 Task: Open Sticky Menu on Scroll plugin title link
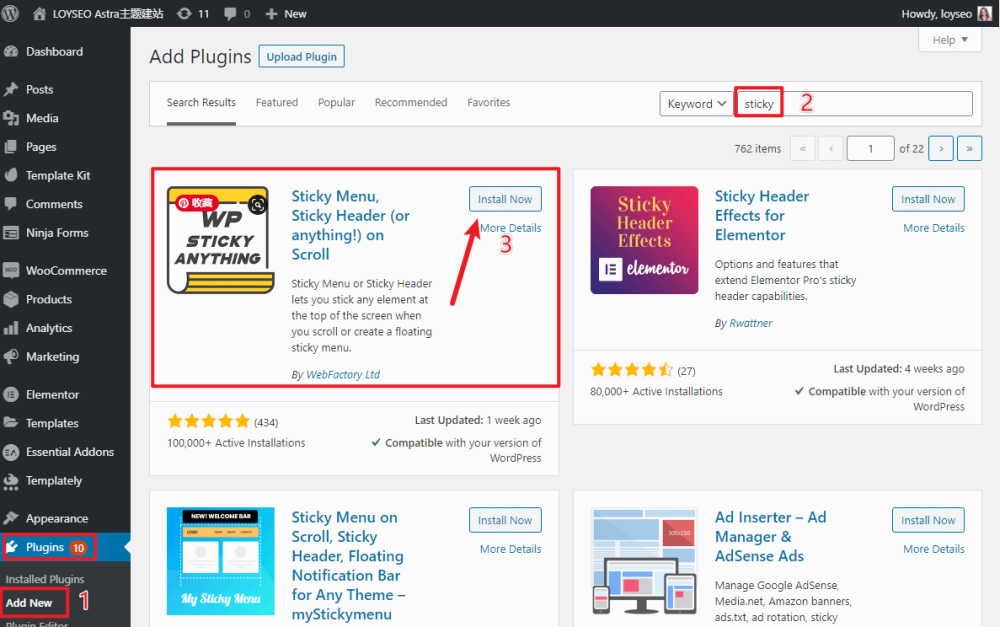pos(348,565)
